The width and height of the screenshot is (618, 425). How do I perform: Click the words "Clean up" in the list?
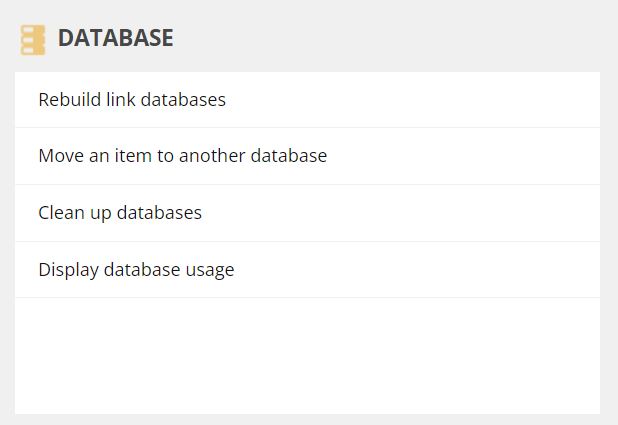tap(75, 213)
